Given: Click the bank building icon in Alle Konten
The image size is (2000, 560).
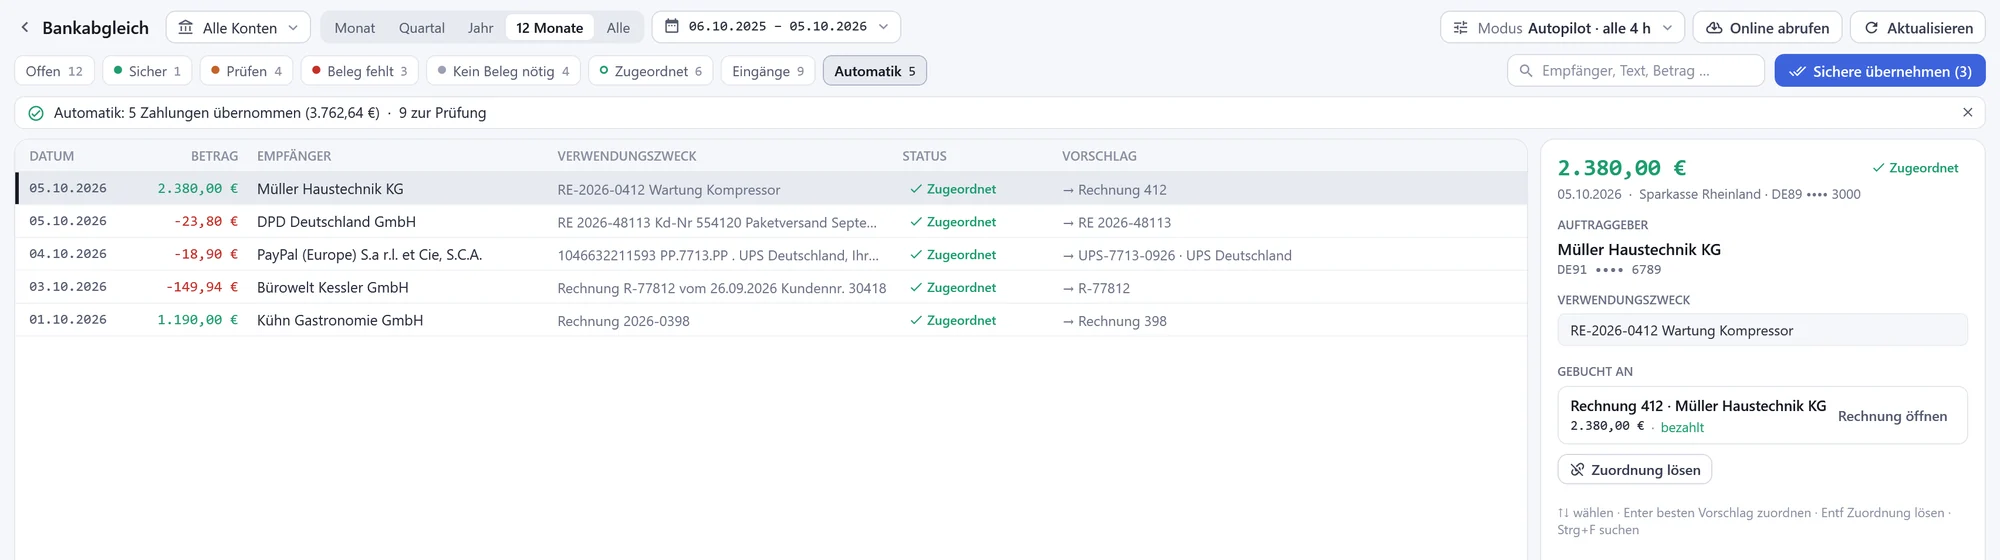Looking at the screenshot, I should 185,28.
